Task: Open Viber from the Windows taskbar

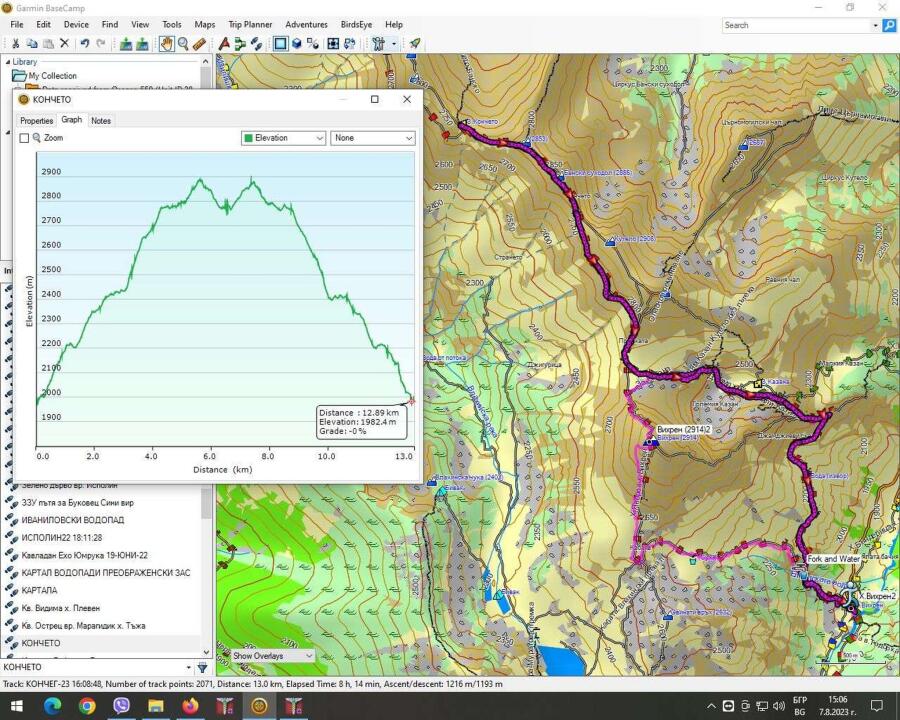Action: tap(122, 705)
